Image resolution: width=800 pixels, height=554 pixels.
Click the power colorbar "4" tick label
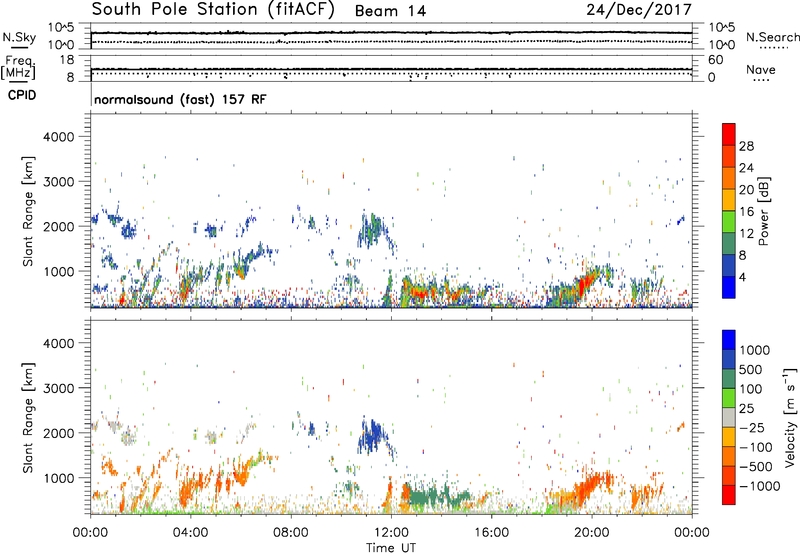[x=742, y=277]
